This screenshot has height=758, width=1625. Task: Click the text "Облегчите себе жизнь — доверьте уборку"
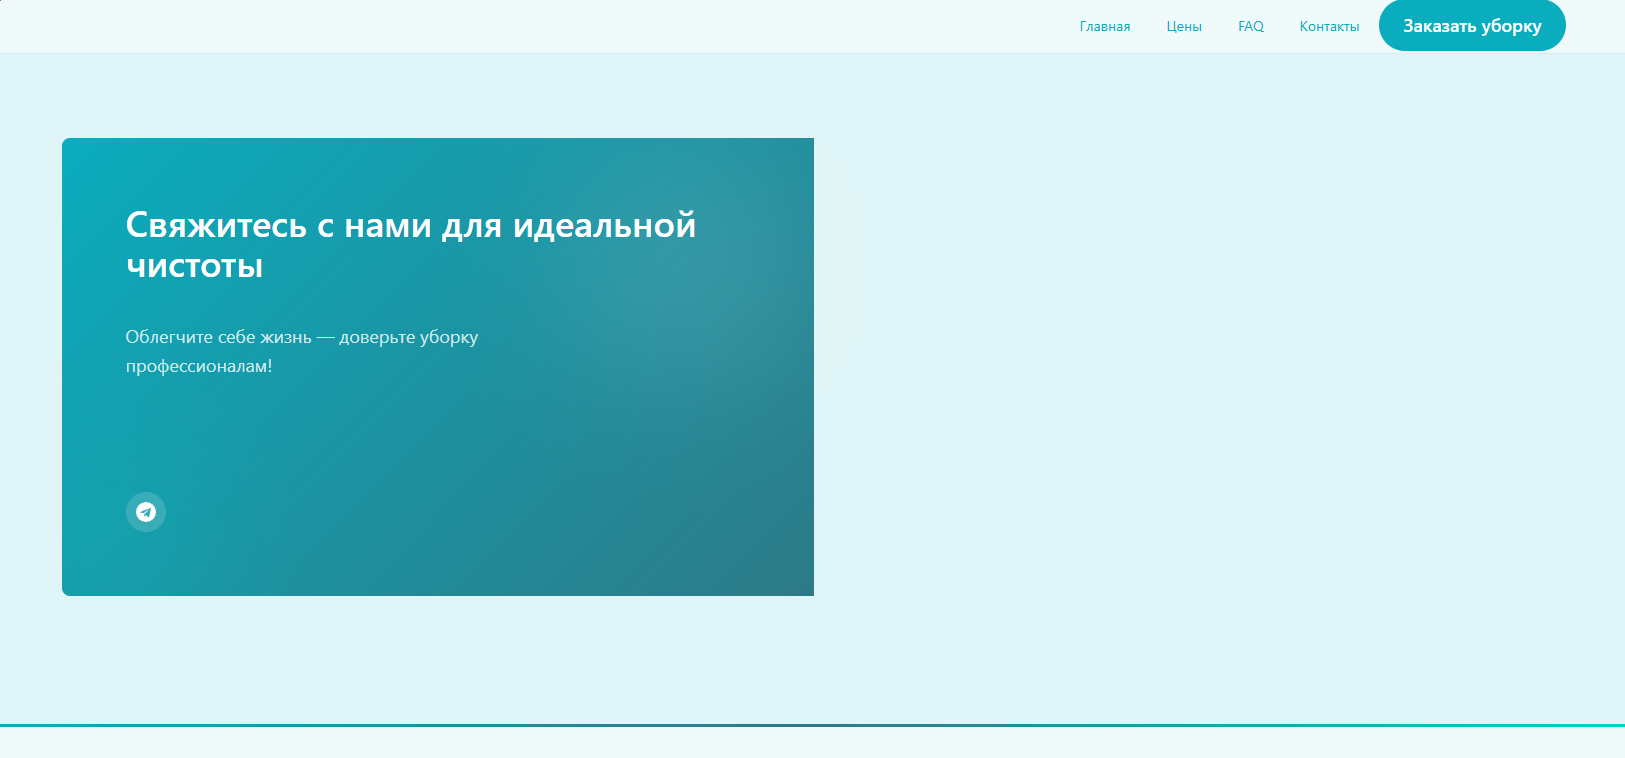[x=301, y=337]
